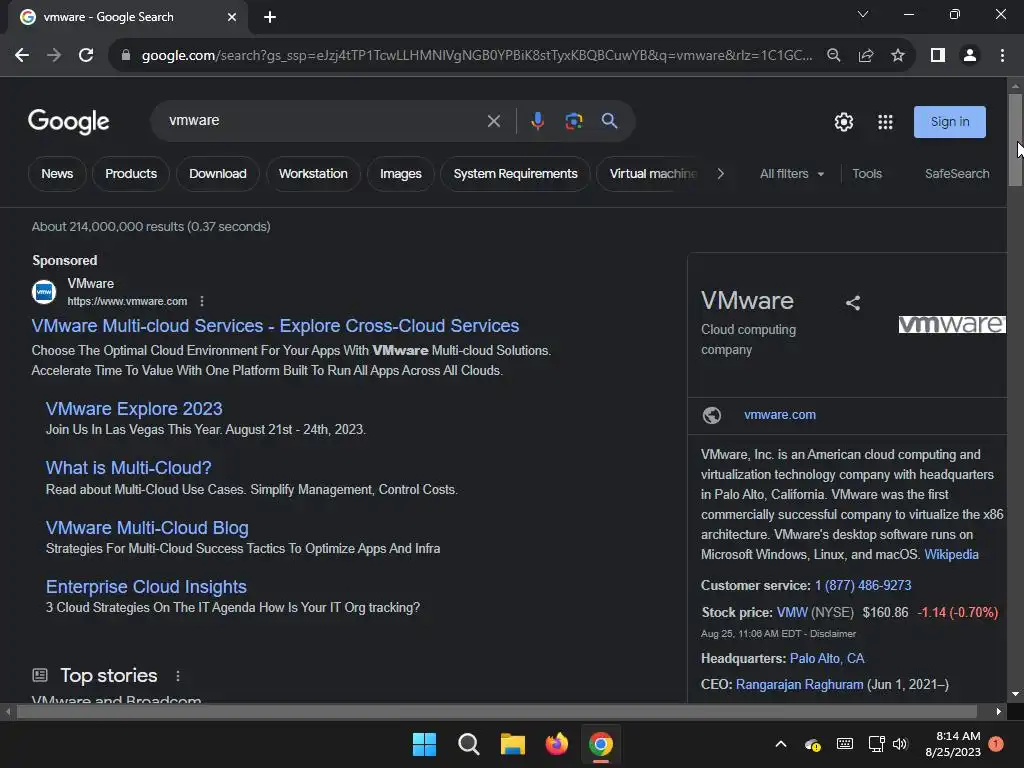The image size is (1024, 768).
Task: Open SafeSearch settings
Action: coord(957,174)
